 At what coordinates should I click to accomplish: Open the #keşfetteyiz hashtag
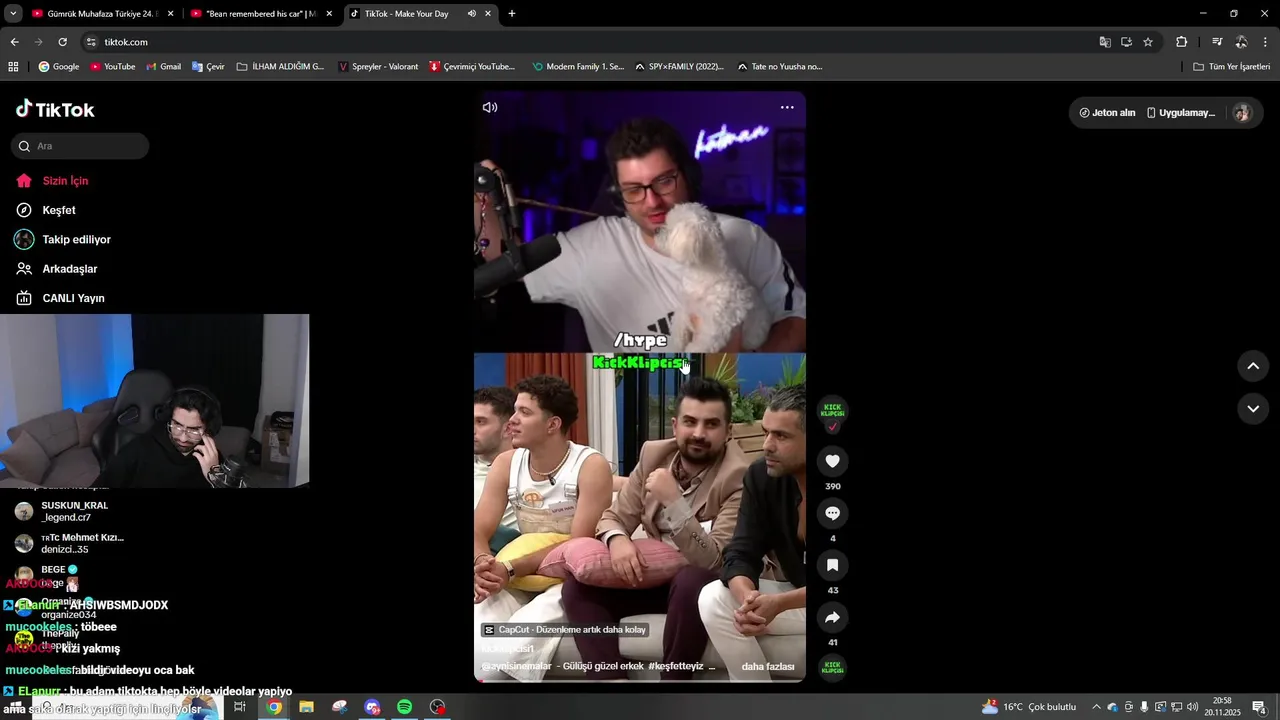(676, 666)
